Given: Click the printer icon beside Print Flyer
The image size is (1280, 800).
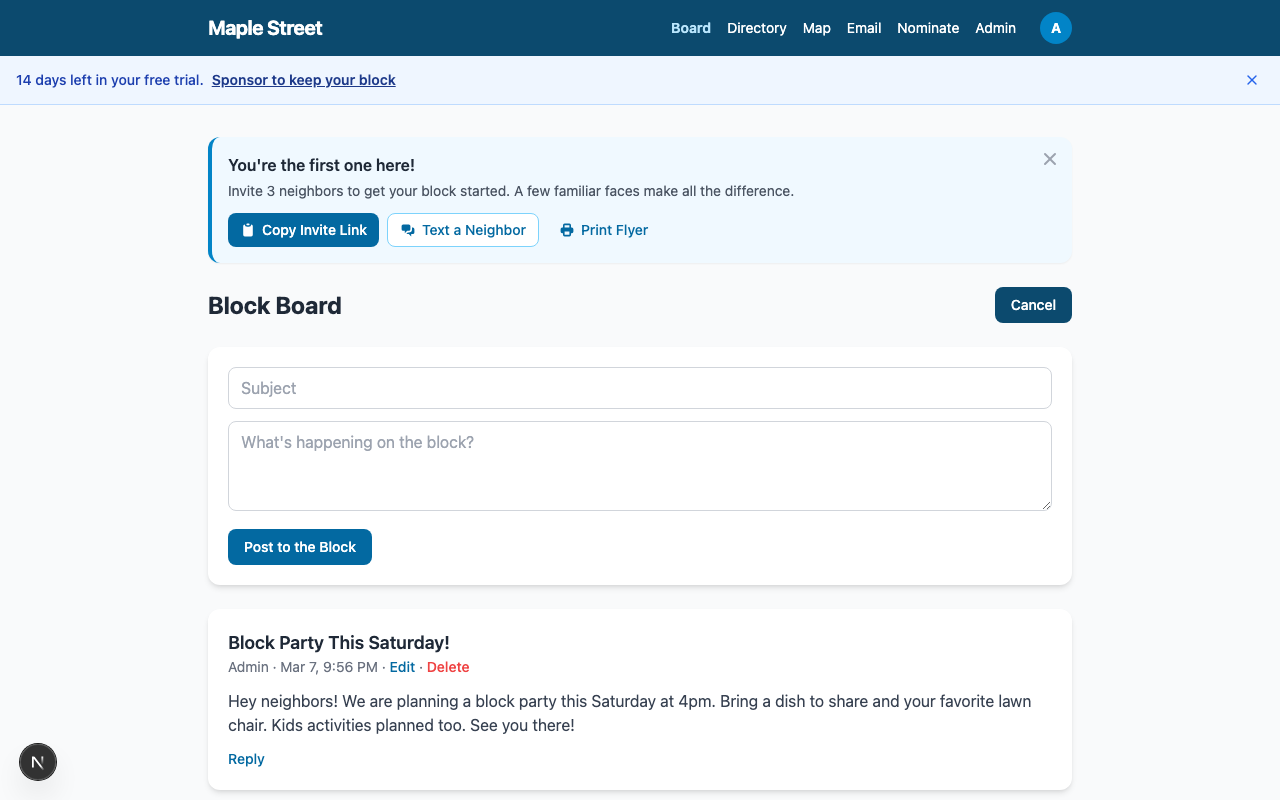Looking at the screenshot, I should point(567,230).
